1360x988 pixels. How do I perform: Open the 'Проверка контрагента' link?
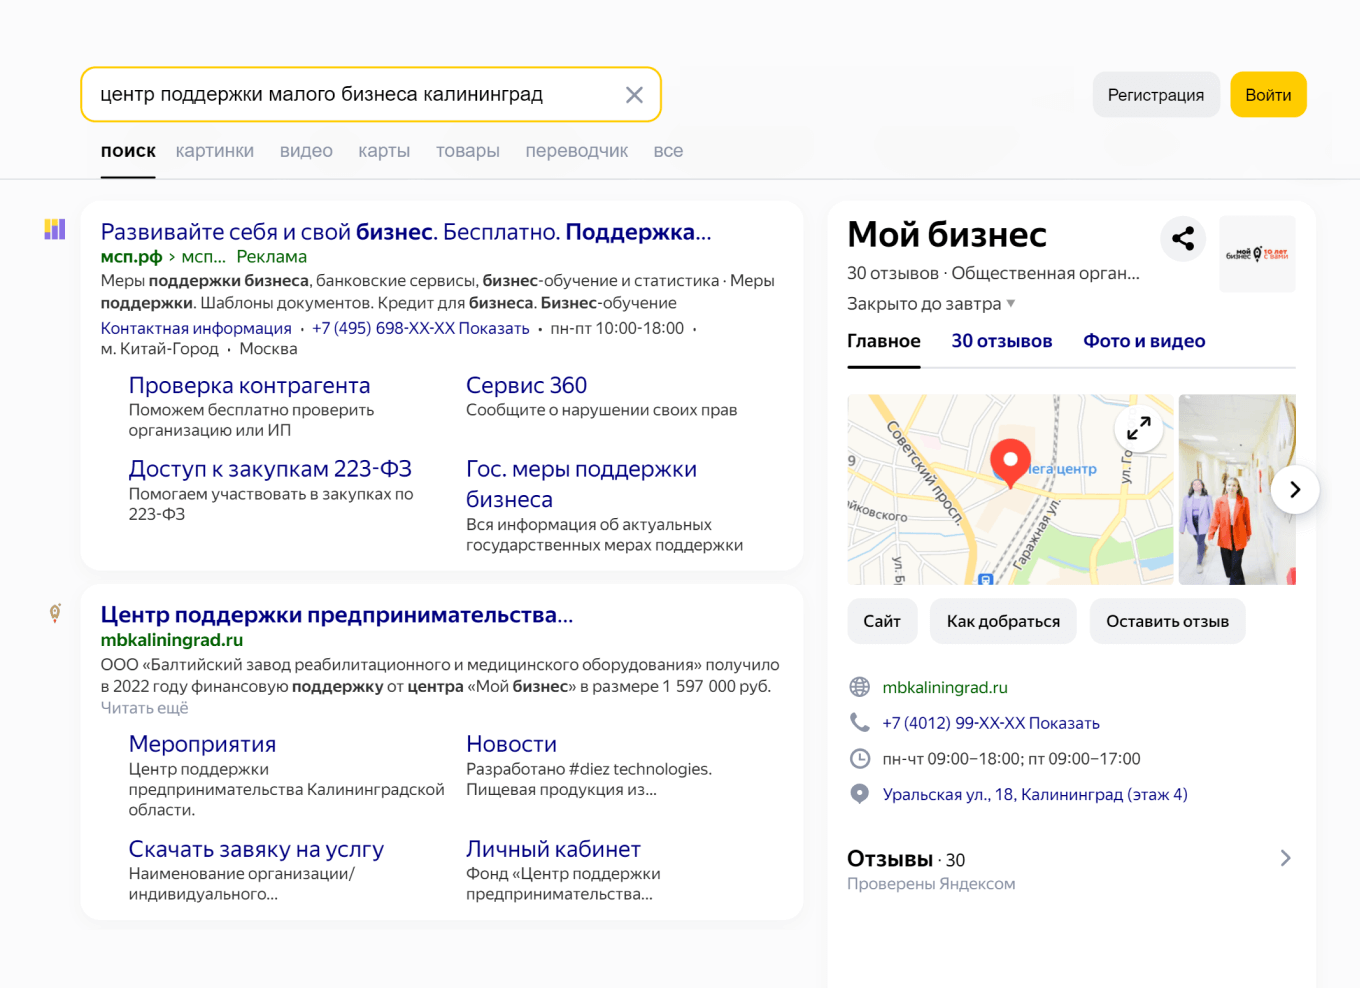[249, 386]
